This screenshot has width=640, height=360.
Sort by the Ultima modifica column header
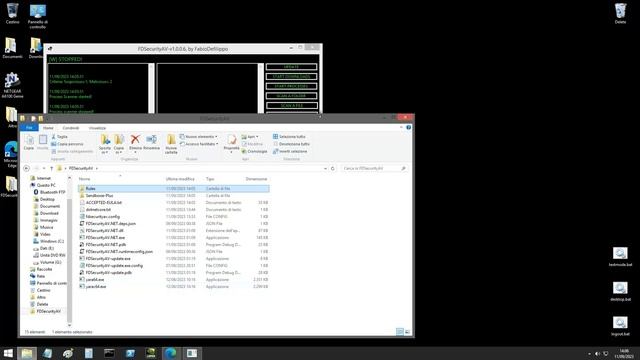(180, 179)
